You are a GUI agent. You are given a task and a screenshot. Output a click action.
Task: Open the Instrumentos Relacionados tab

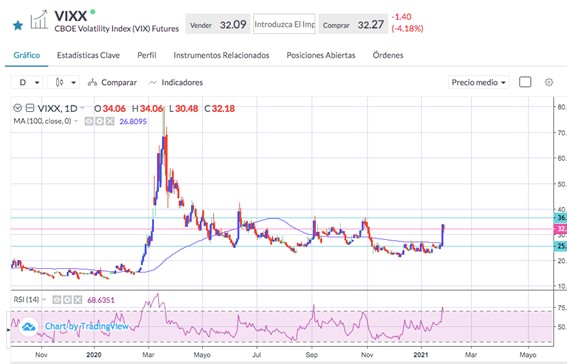pos(221,55)
